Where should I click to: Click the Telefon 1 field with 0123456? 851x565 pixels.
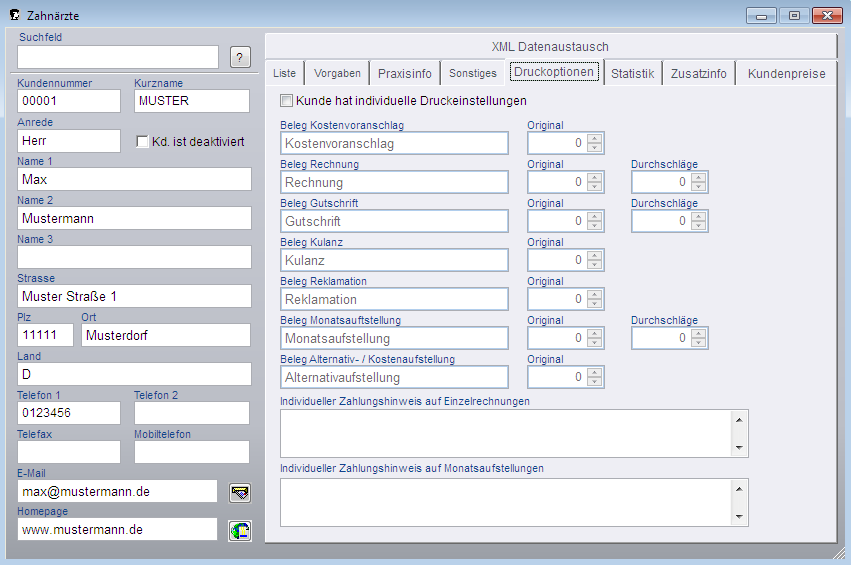(69, 413)
